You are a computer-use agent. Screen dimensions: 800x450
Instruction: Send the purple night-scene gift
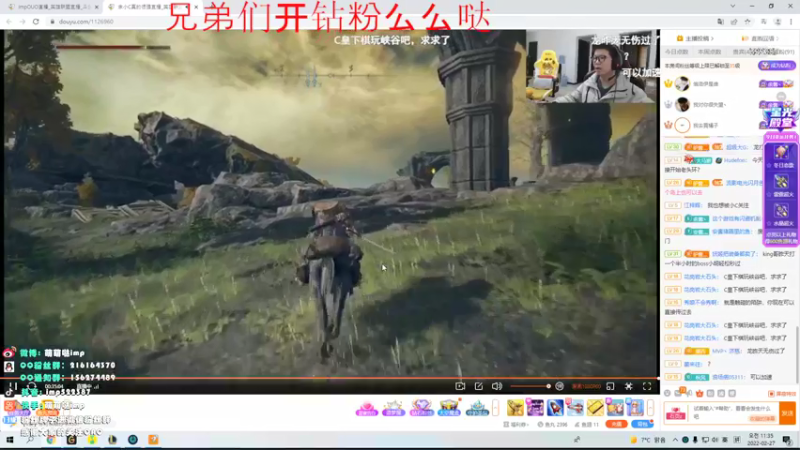(x=535, y=408)
